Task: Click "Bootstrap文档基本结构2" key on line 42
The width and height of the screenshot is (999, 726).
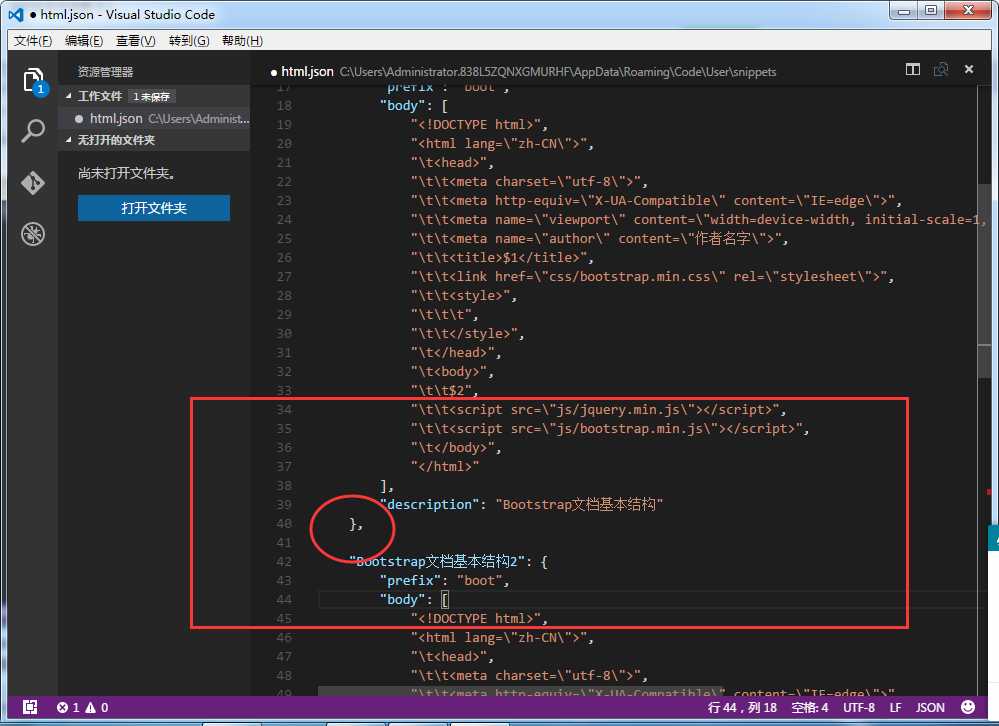Action: (440, 562)
